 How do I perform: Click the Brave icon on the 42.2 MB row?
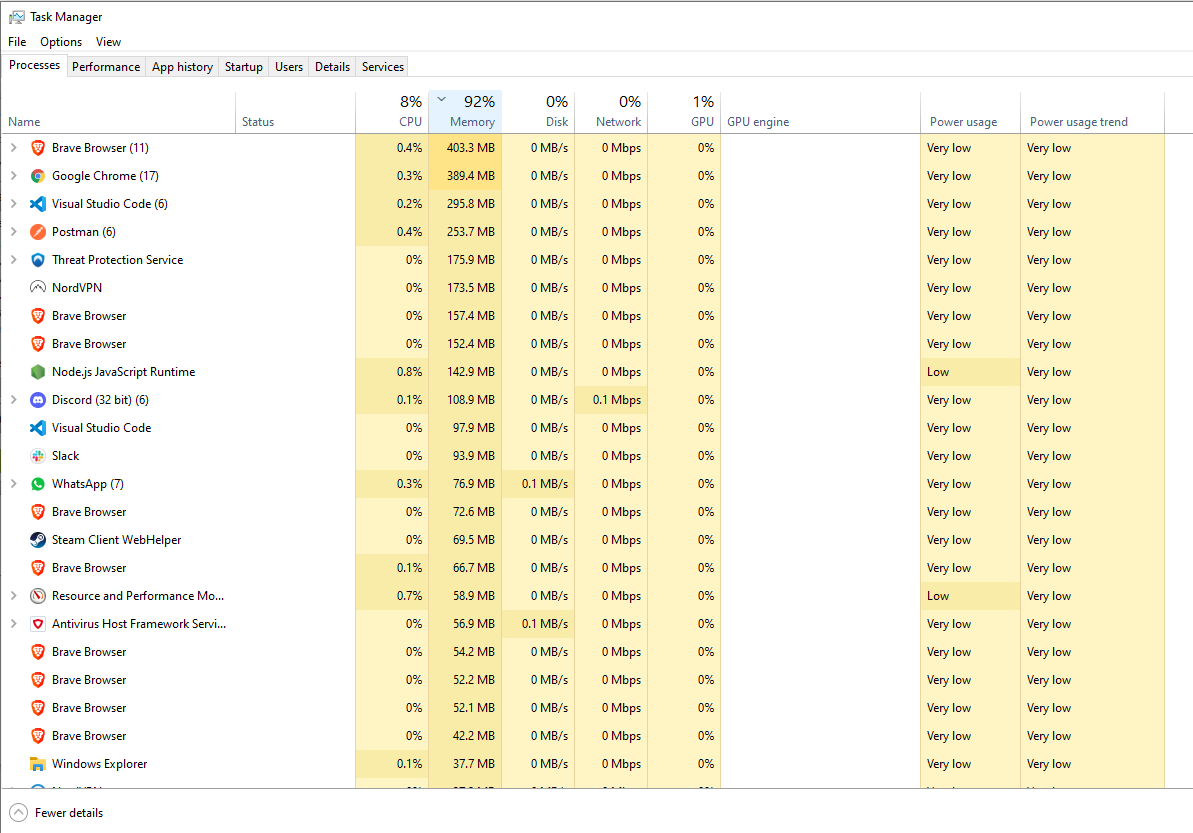pyautogui.click(x=37, y=736)
